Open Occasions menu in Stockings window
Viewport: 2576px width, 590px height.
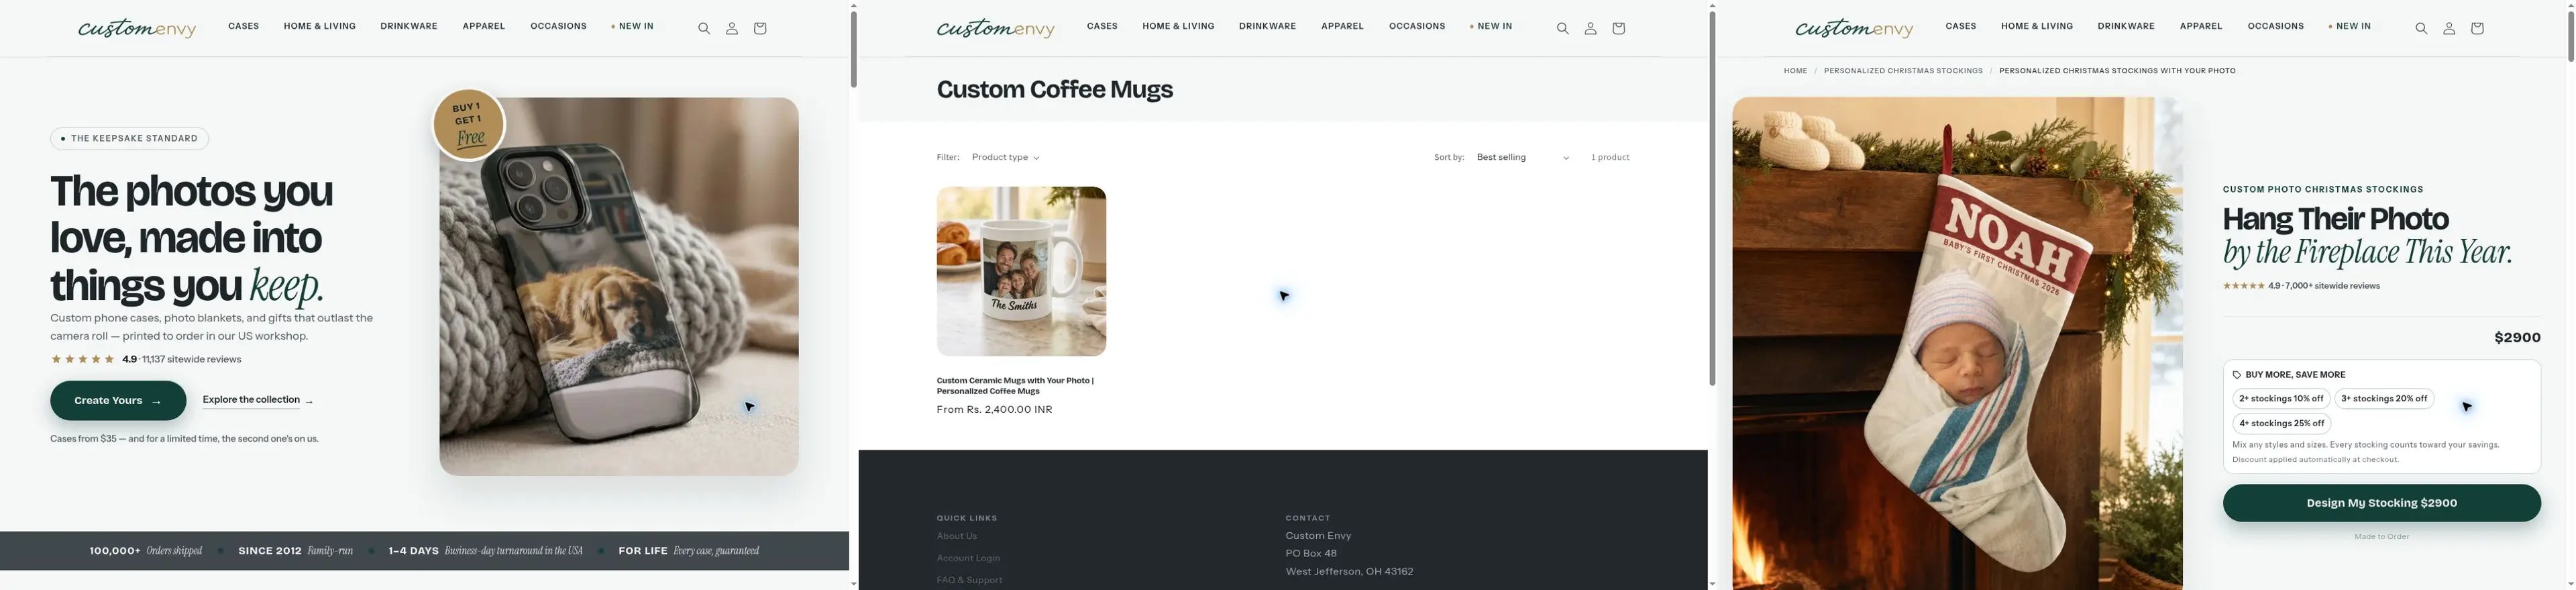point(2276,26)
